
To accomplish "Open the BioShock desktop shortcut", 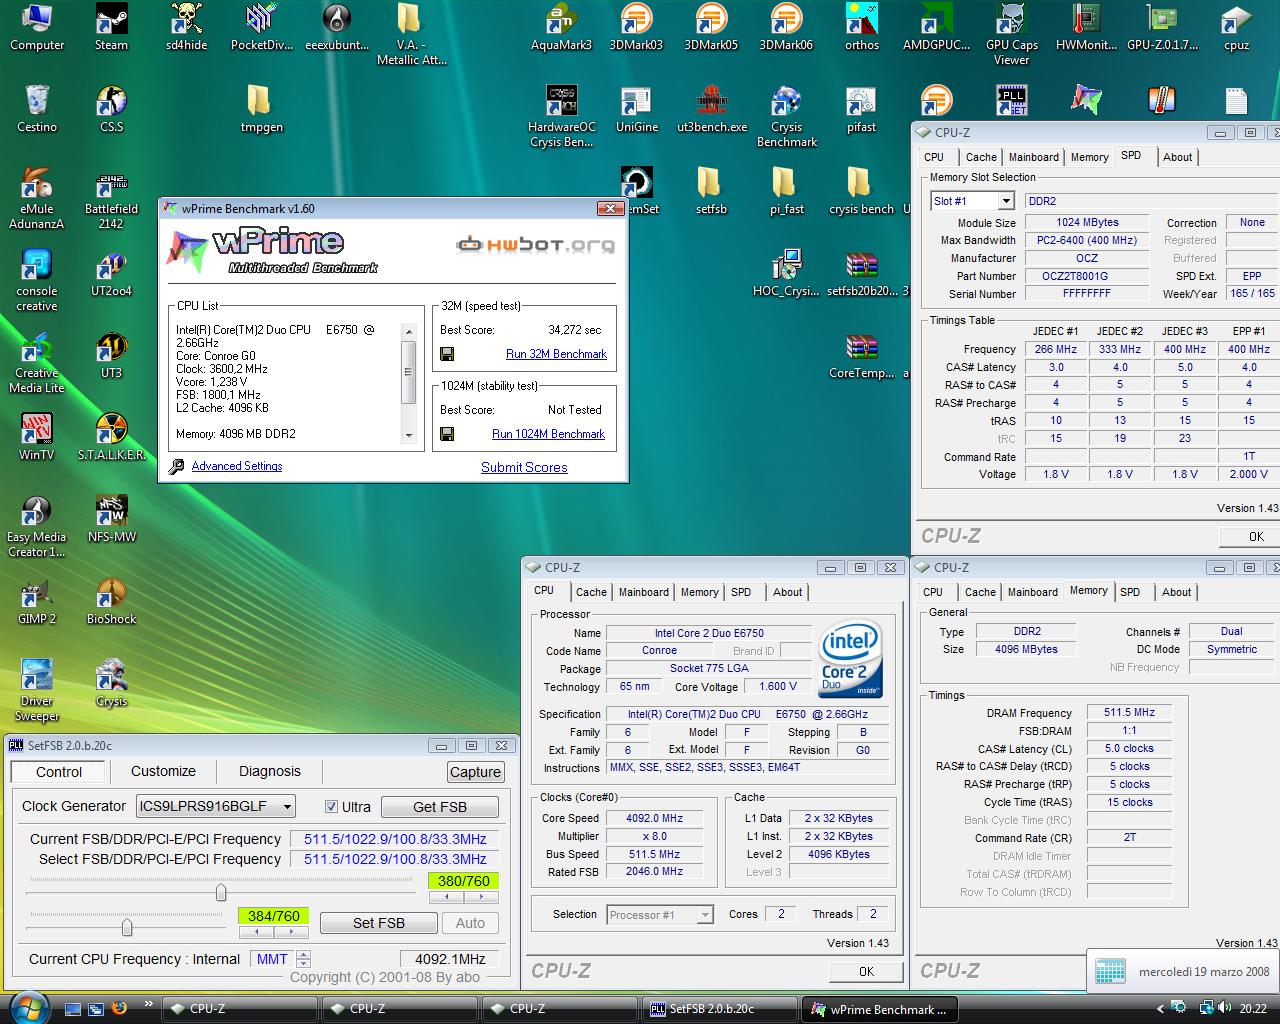I will click(x=111, y=601).
